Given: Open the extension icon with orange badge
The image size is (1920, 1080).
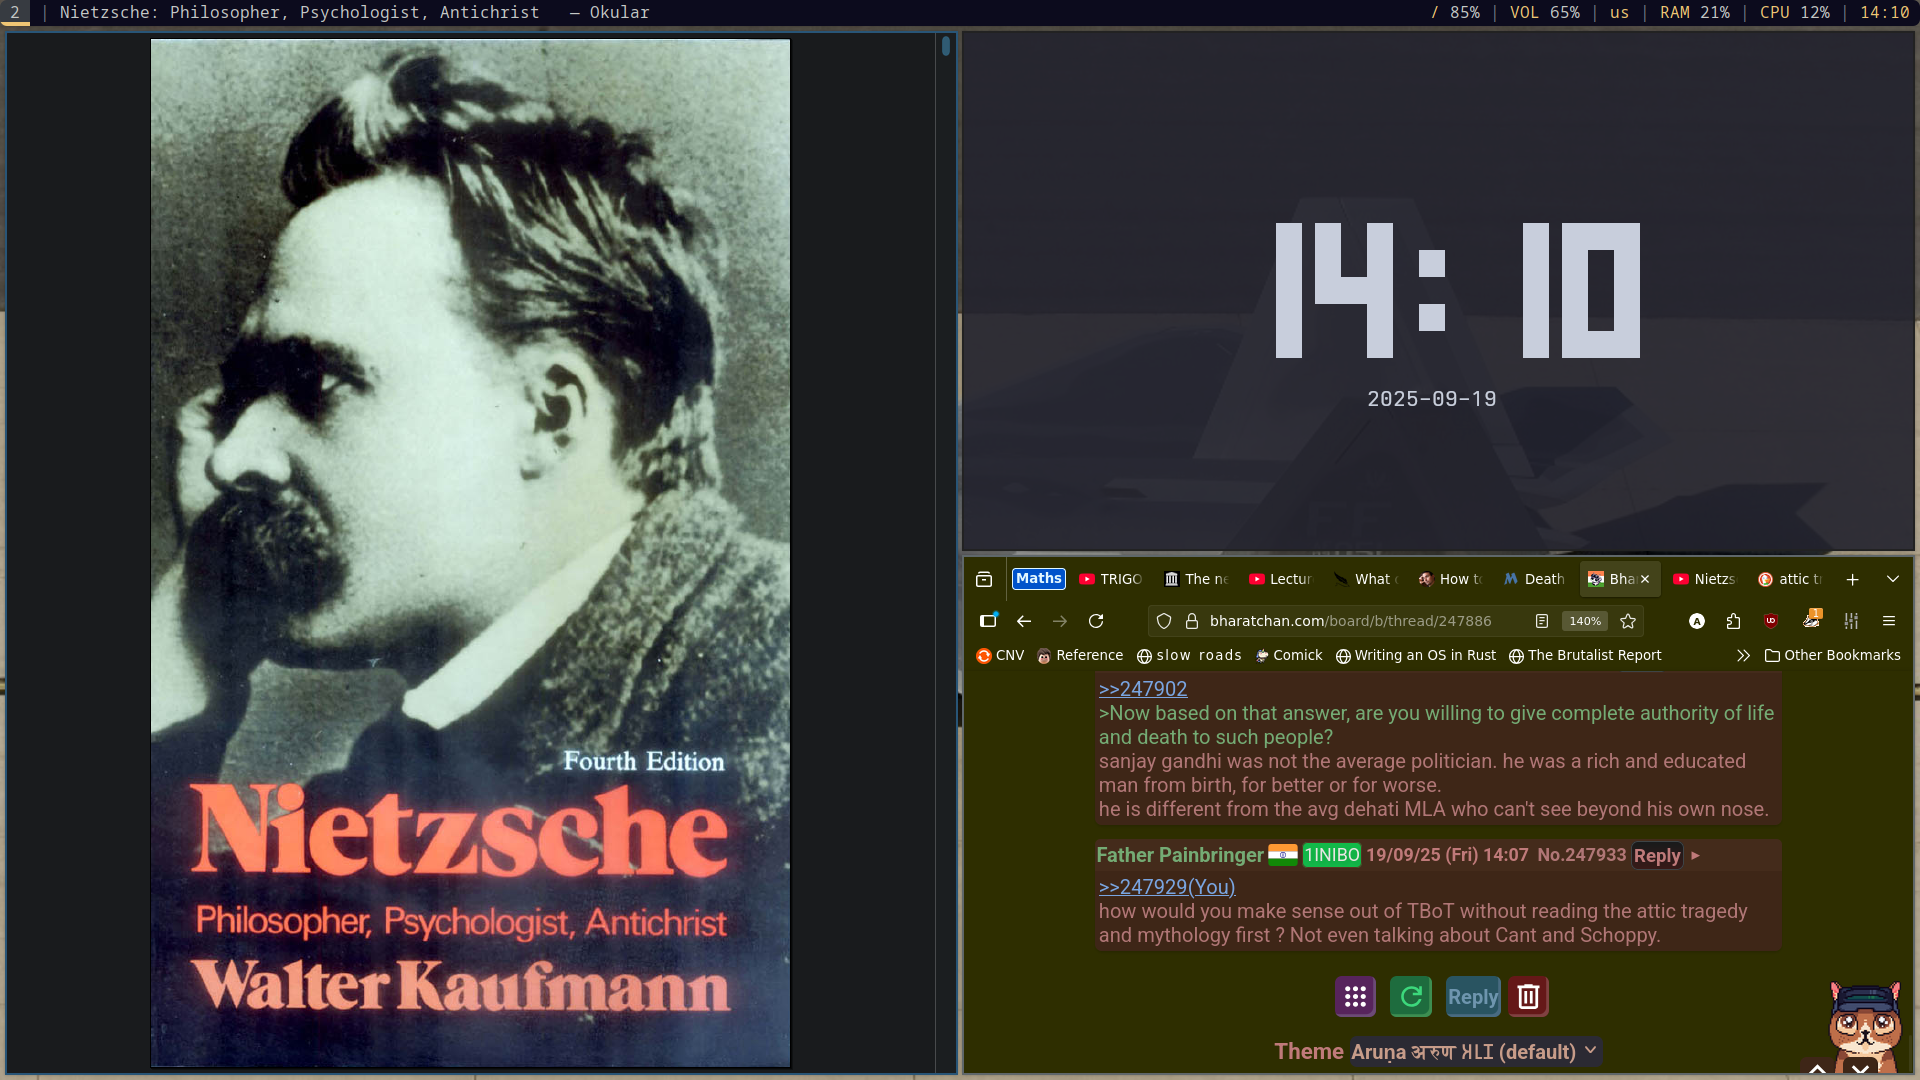Looking at the screenshot, I should [x=1812, y=620].
